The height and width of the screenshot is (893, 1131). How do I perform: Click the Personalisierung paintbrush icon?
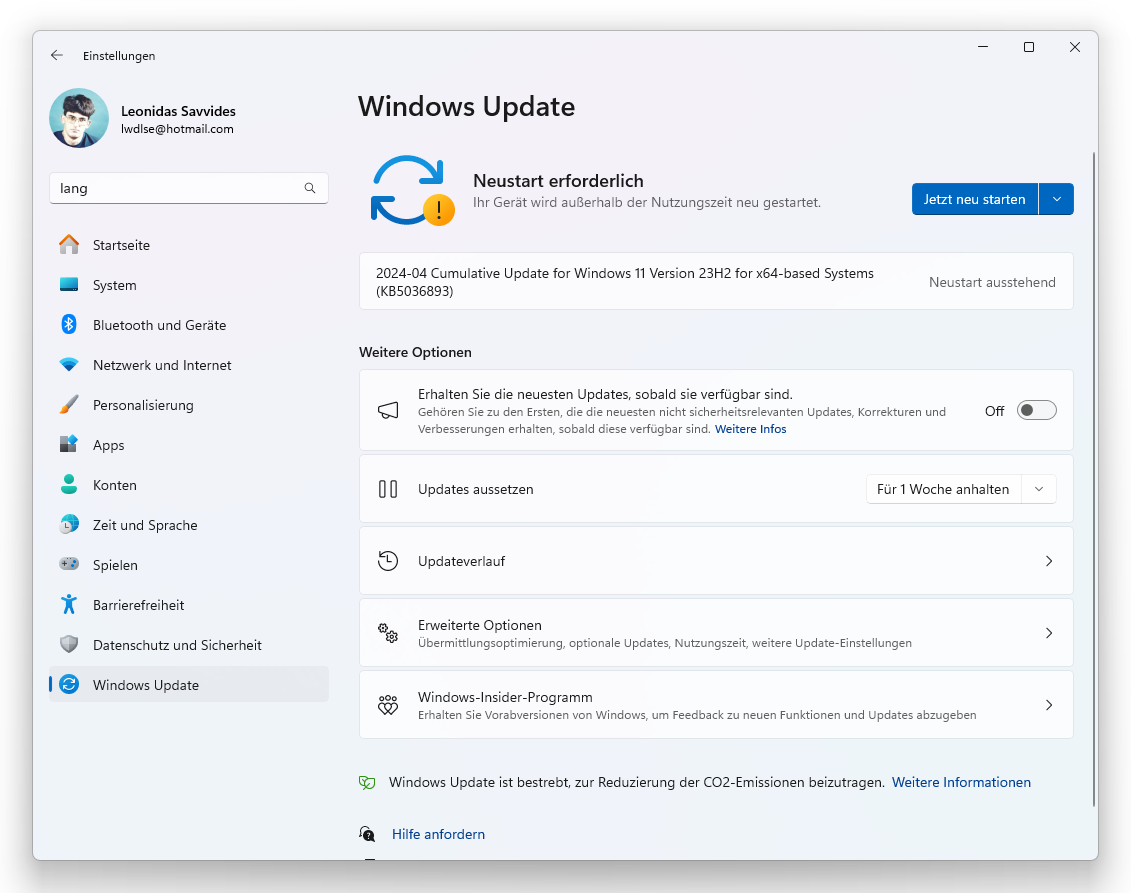(69, 405)
